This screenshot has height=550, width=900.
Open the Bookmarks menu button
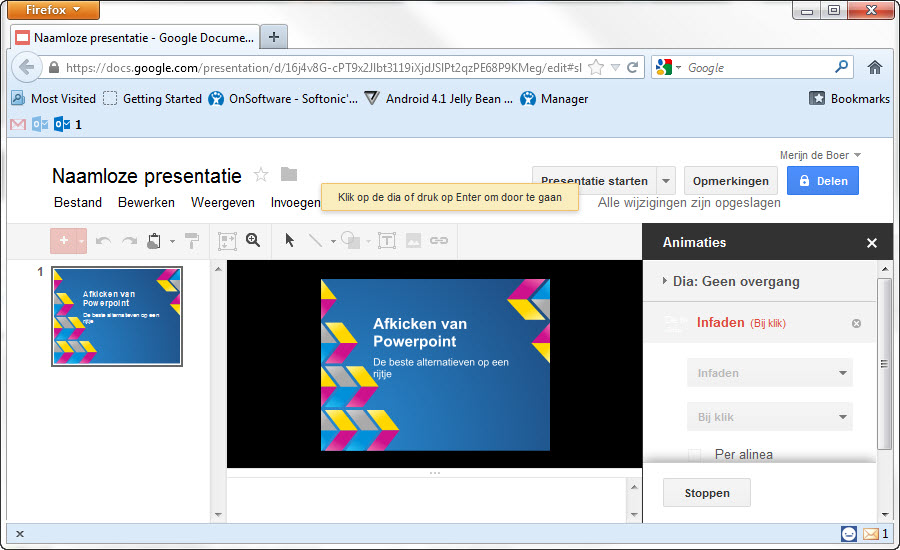coord(849,99)
